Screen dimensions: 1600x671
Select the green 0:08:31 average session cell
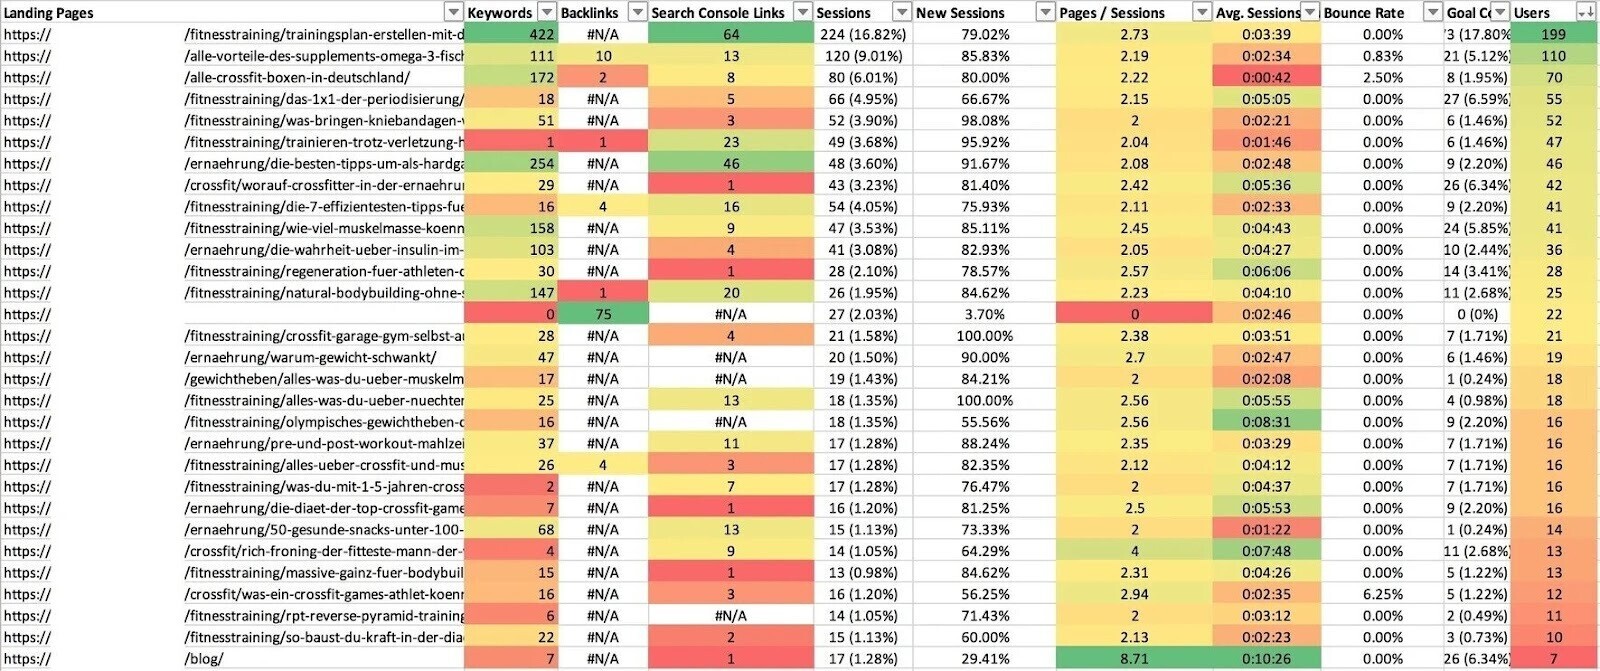[1265, 421]
